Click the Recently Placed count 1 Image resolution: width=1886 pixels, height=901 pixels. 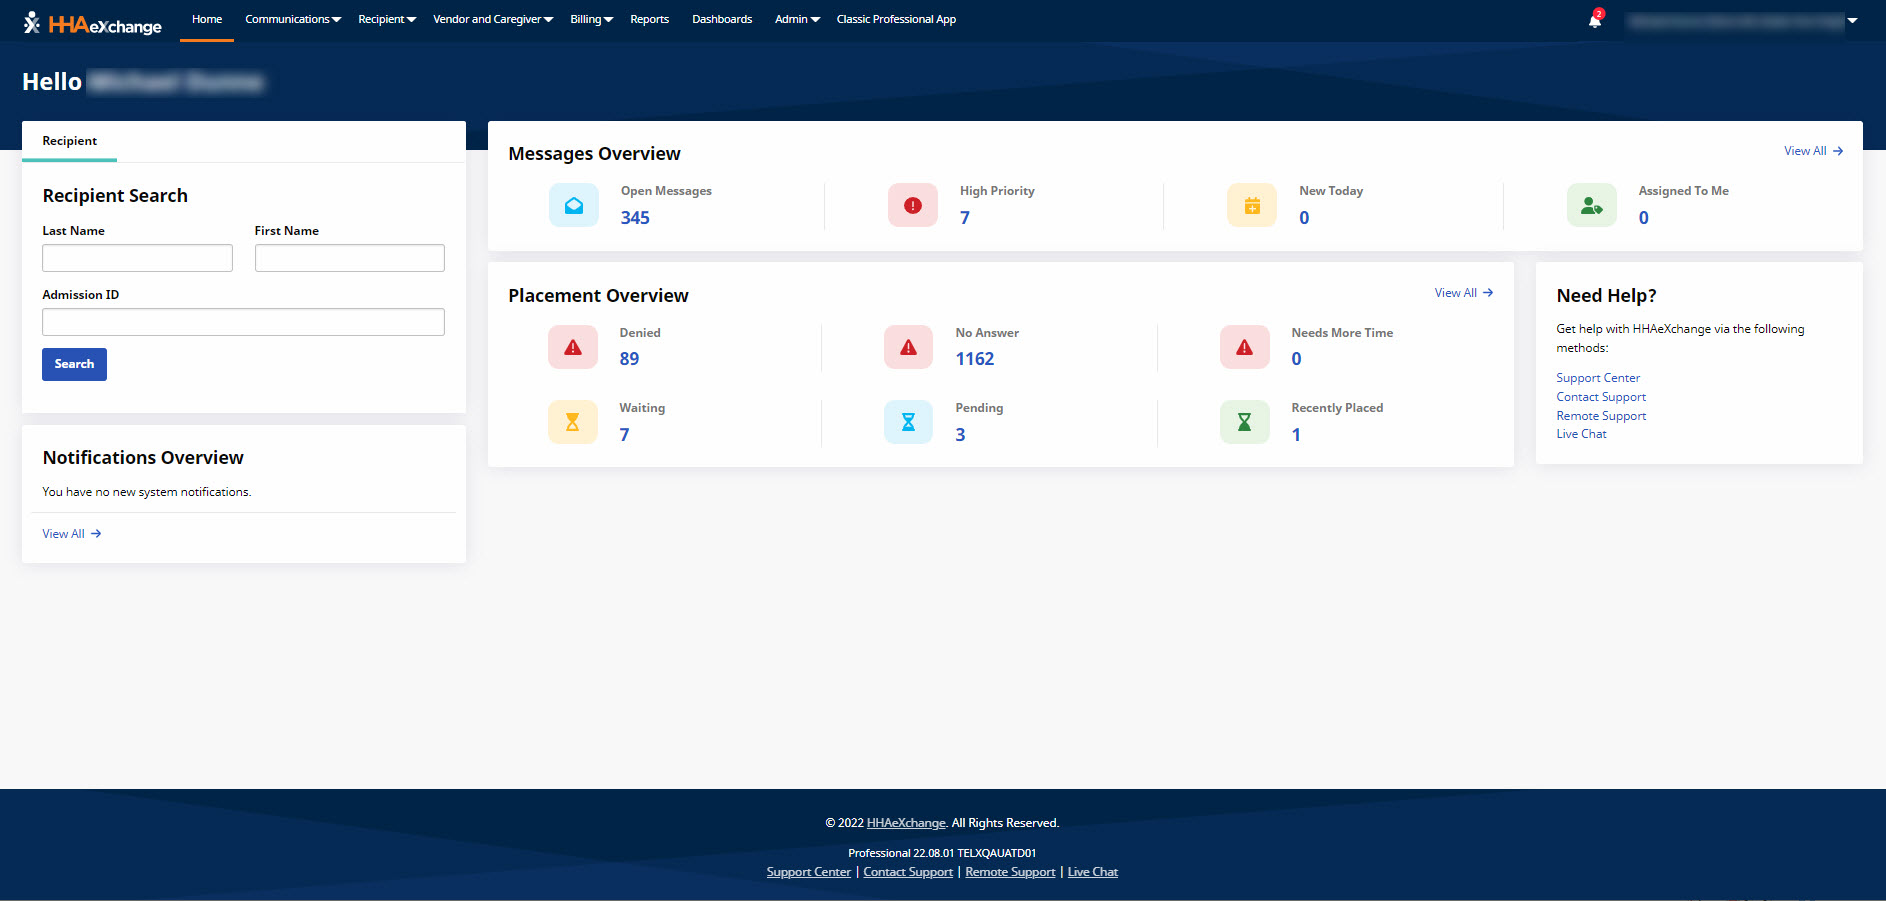click(x=1296, y=435)
